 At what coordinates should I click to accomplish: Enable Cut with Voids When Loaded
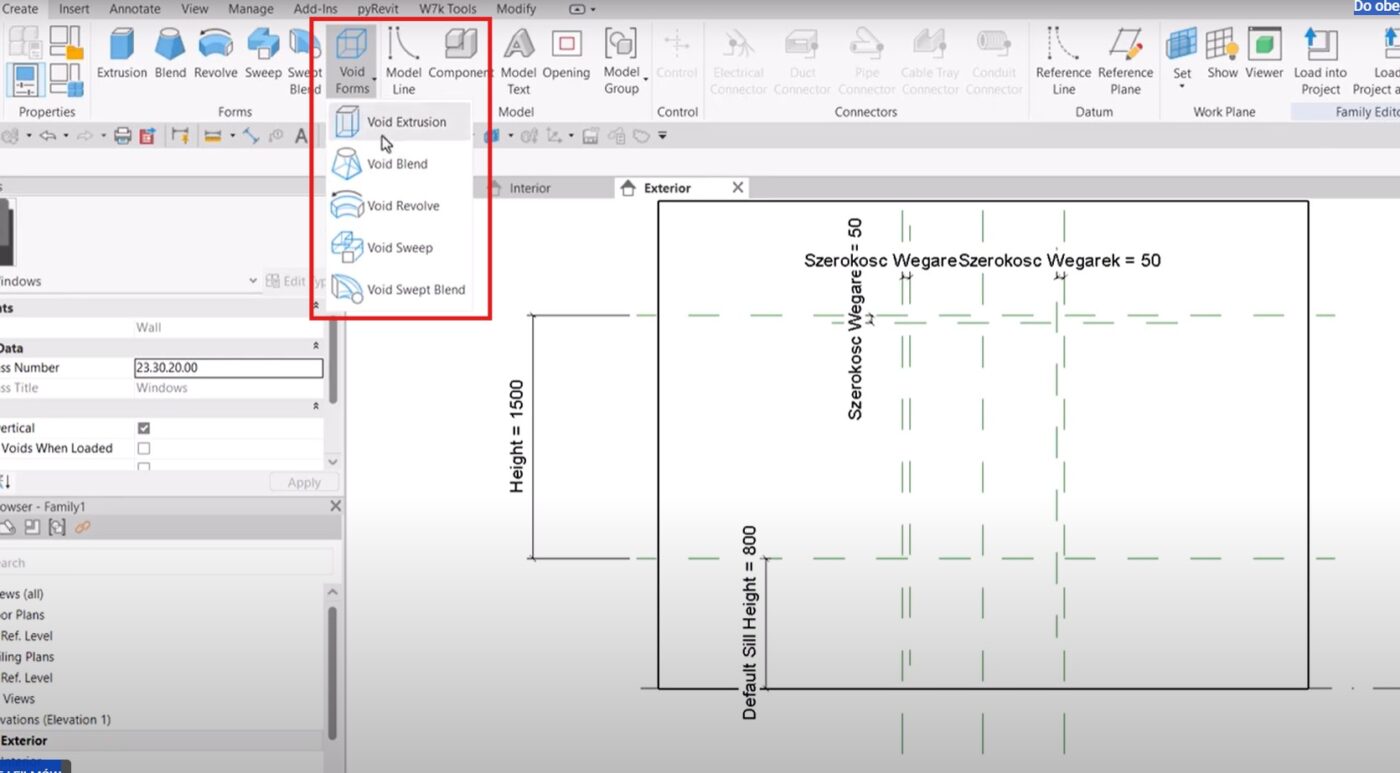pos(144,449)
